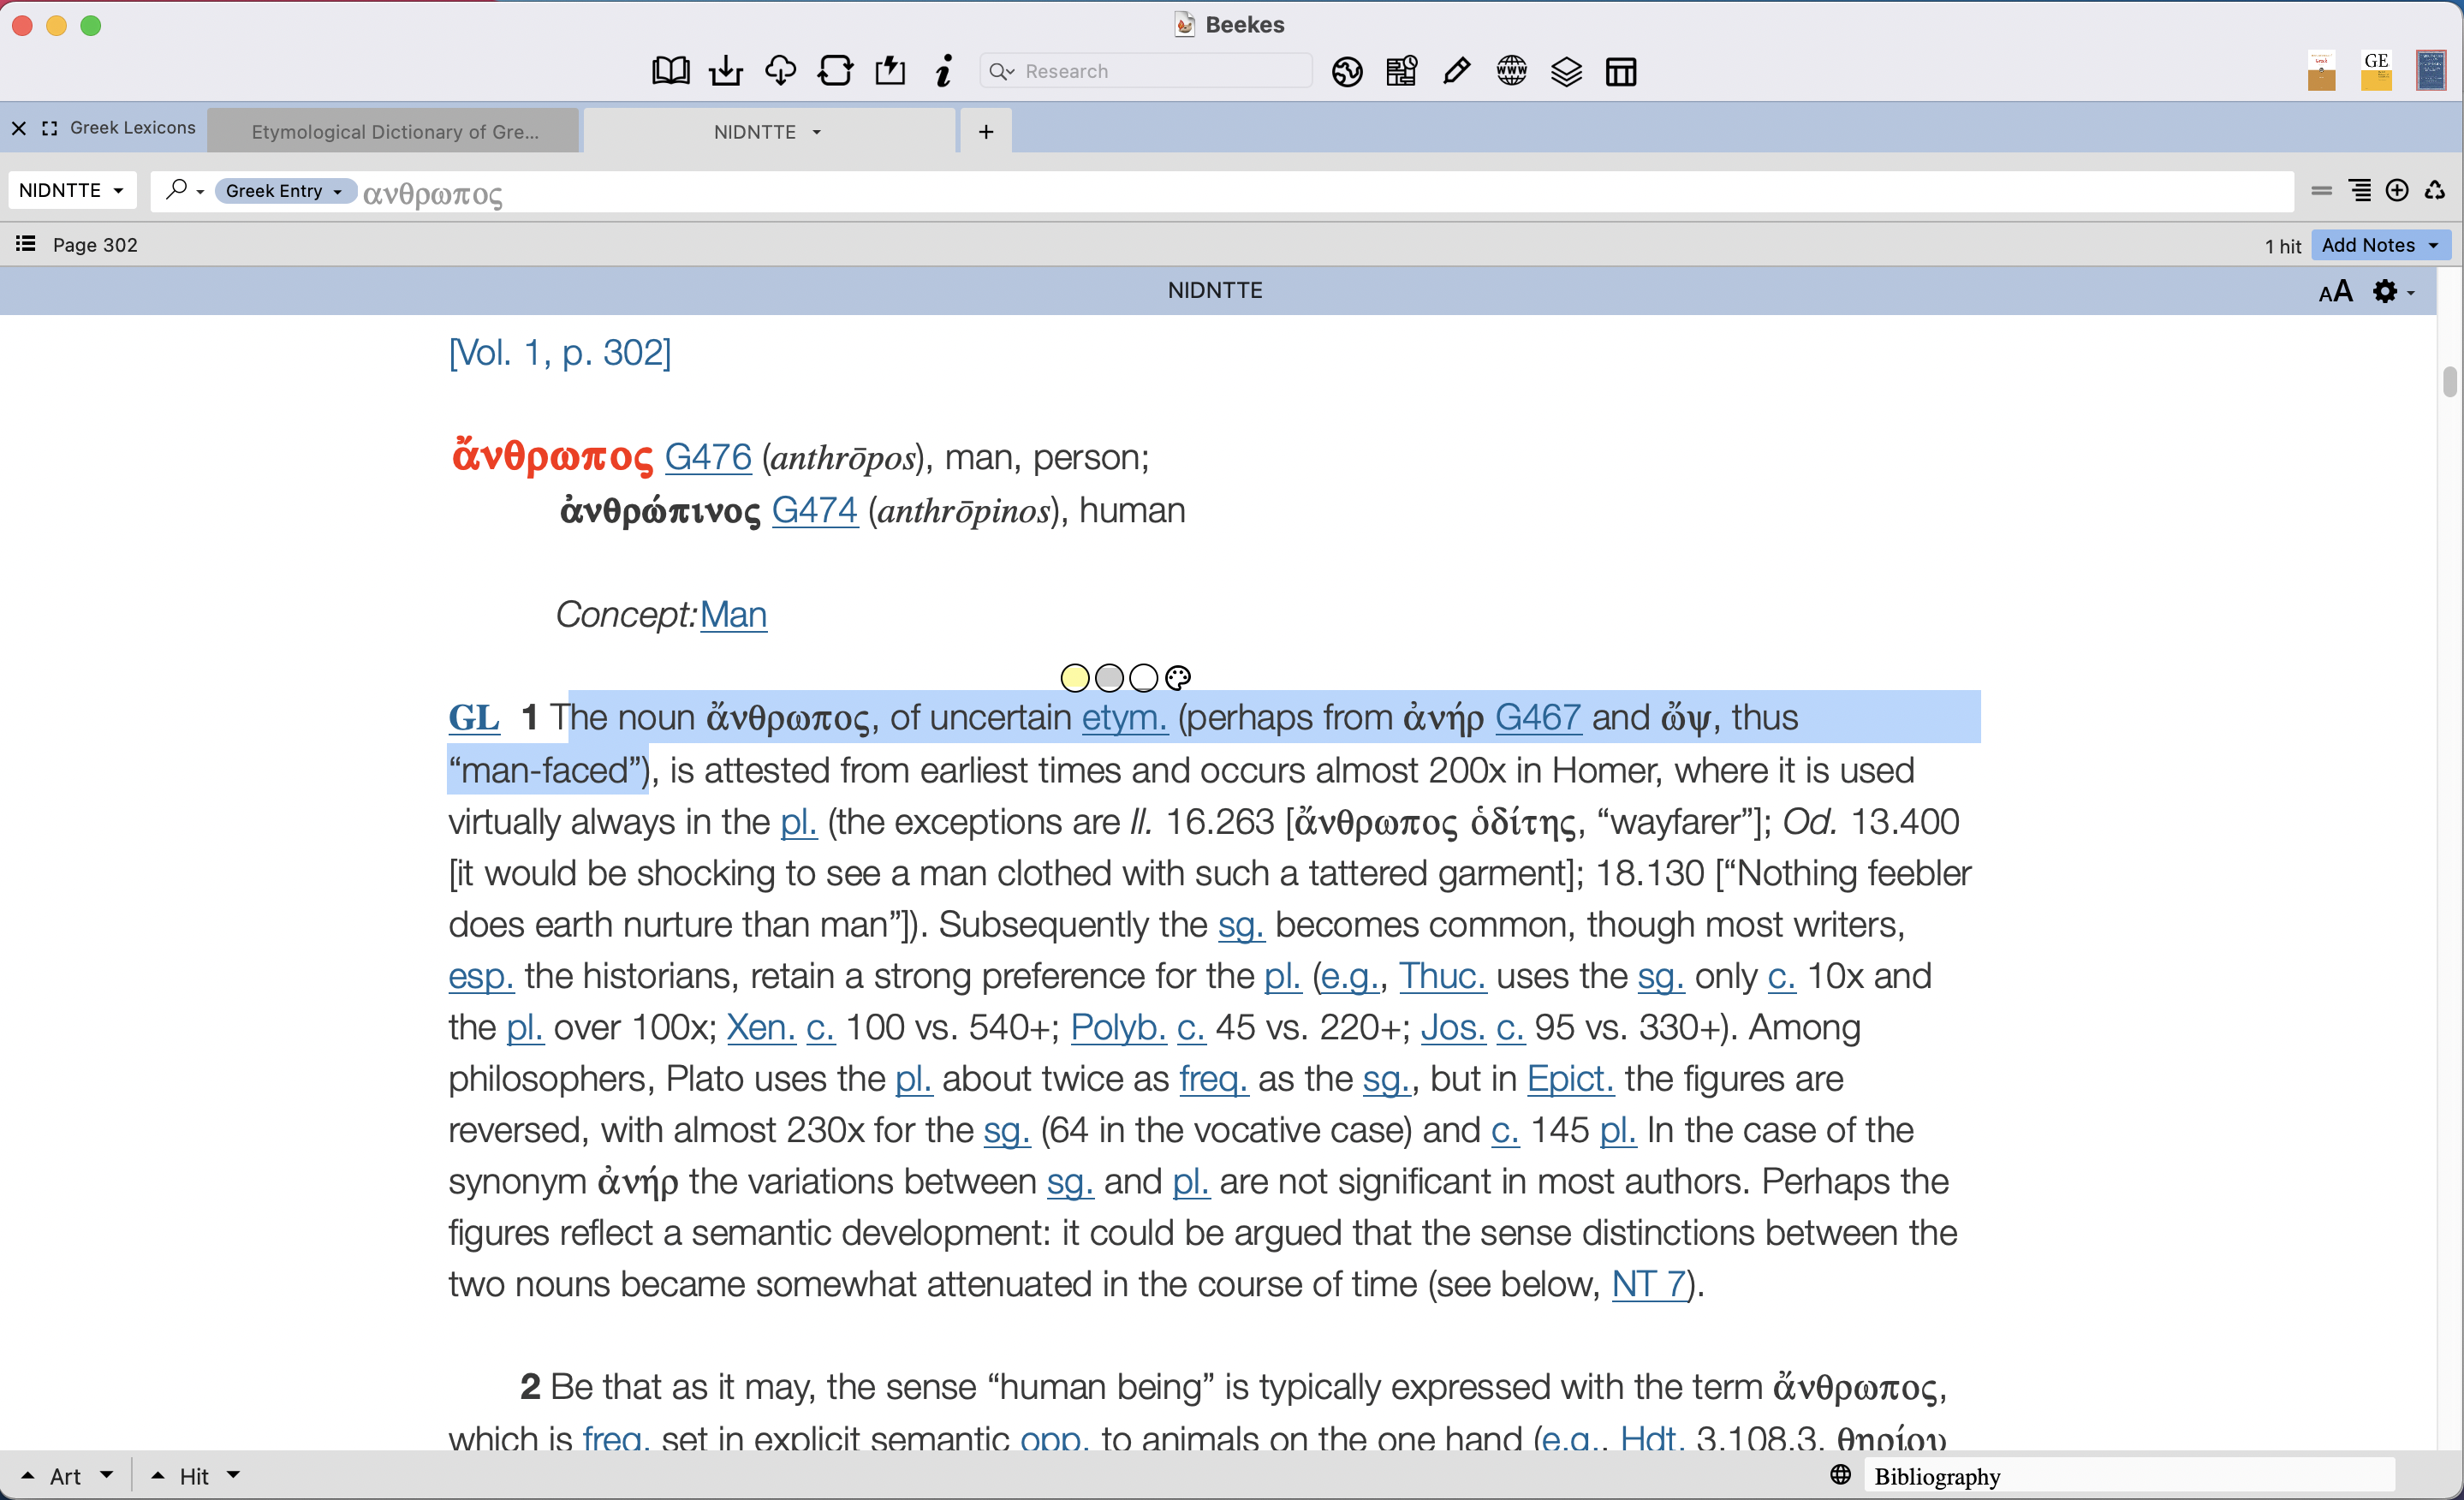This screenshot has width=2464, height=1500.
Task: Toggle the contents list icon beside Page 302
Action: (25, 243)
